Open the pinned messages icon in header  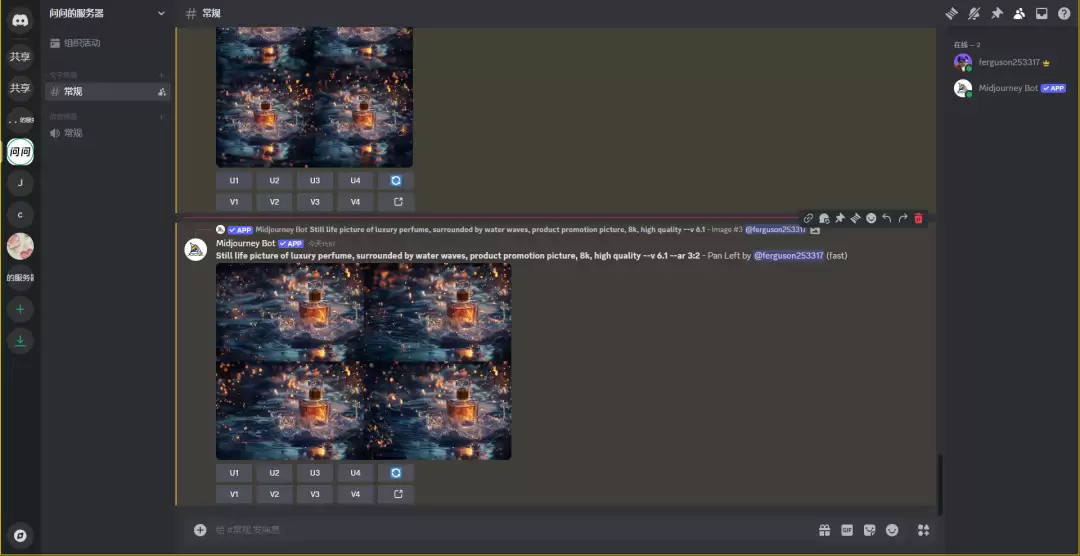[996, 14]
